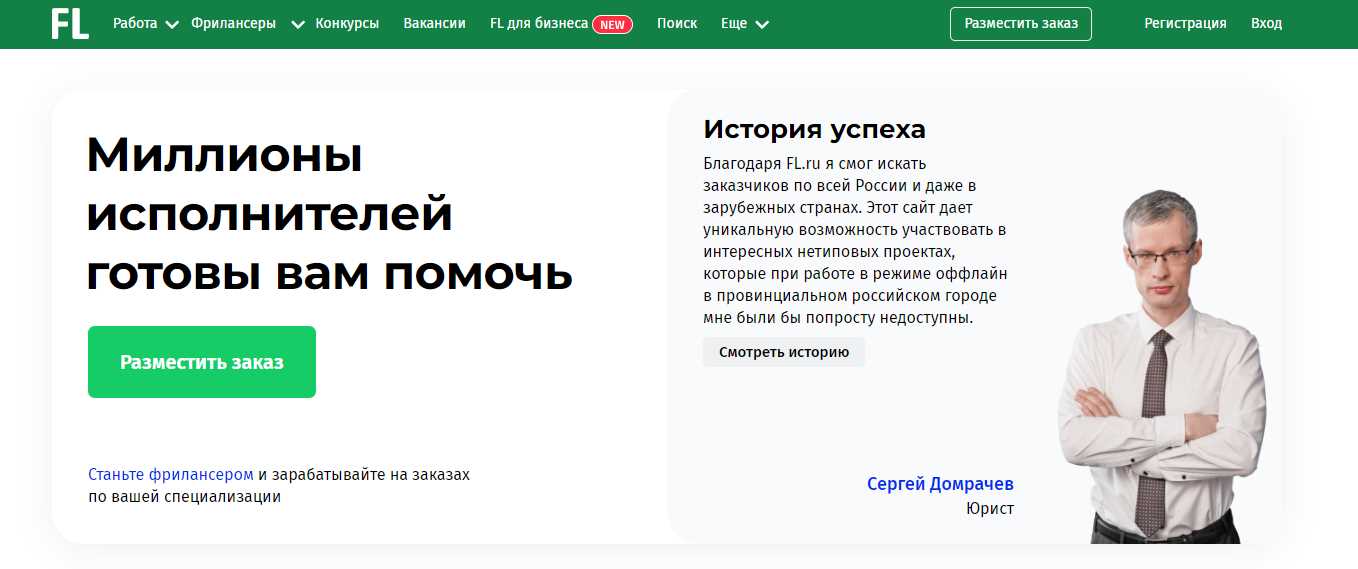
Task: Click the История успеха heading
Action: tap(814, 129)
